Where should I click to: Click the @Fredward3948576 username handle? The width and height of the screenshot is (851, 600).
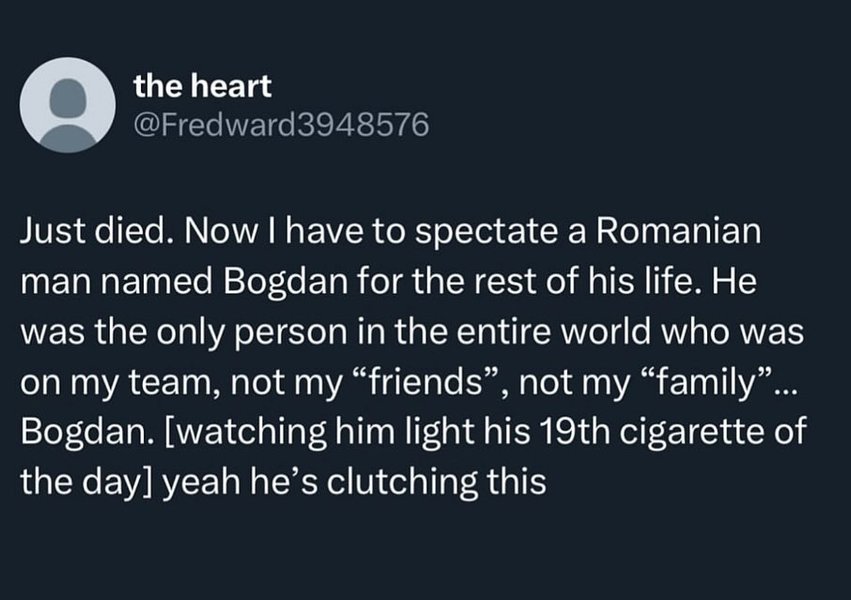click(281, 126)
